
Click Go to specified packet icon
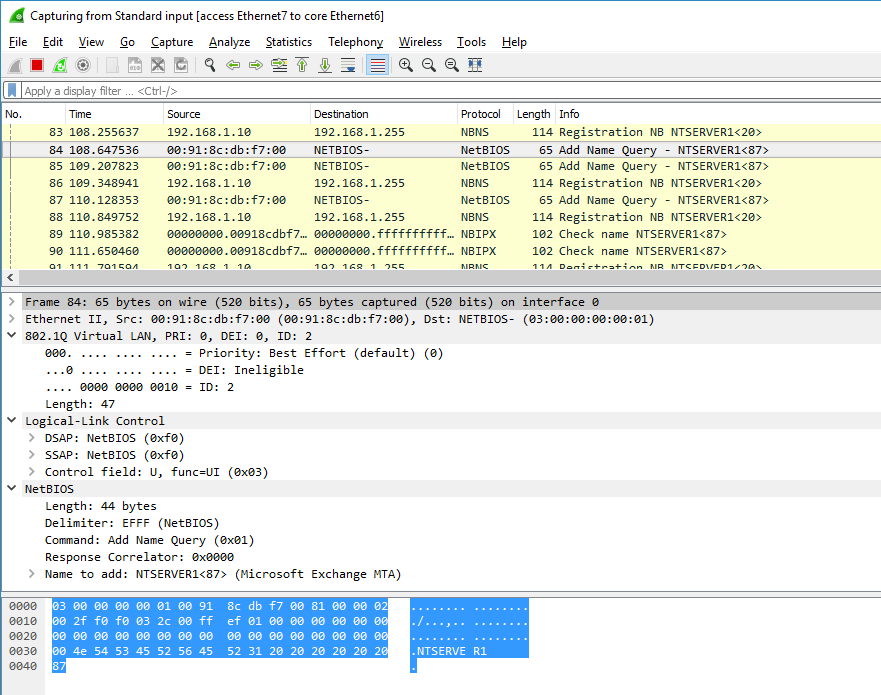click(x=279, y=65)
